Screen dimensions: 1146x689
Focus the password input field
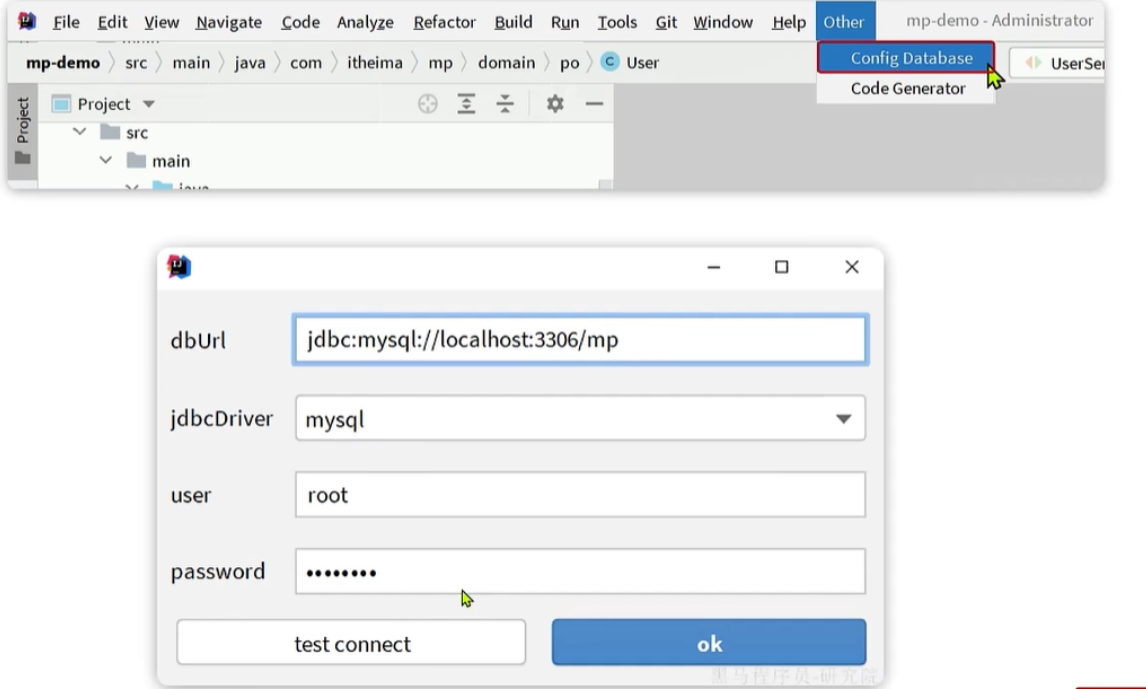pos(580,572)
